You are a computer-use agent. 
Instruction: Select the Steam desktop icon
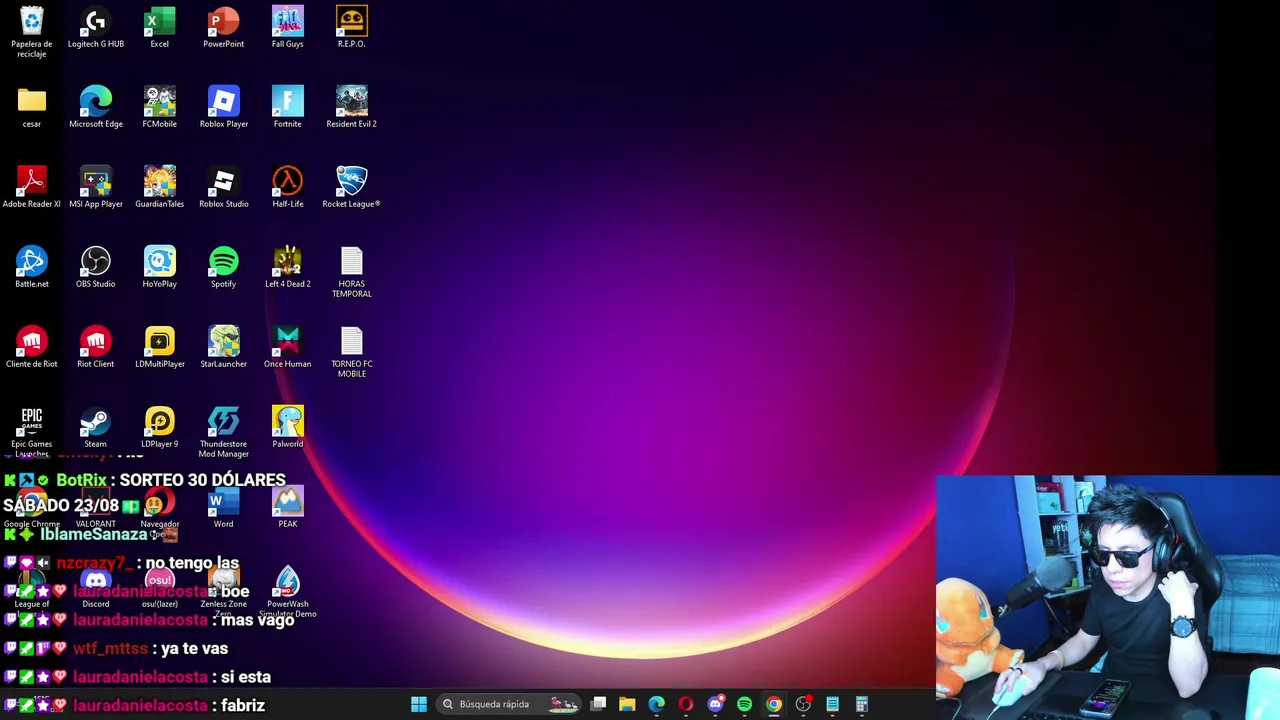(x=96, y=428)
